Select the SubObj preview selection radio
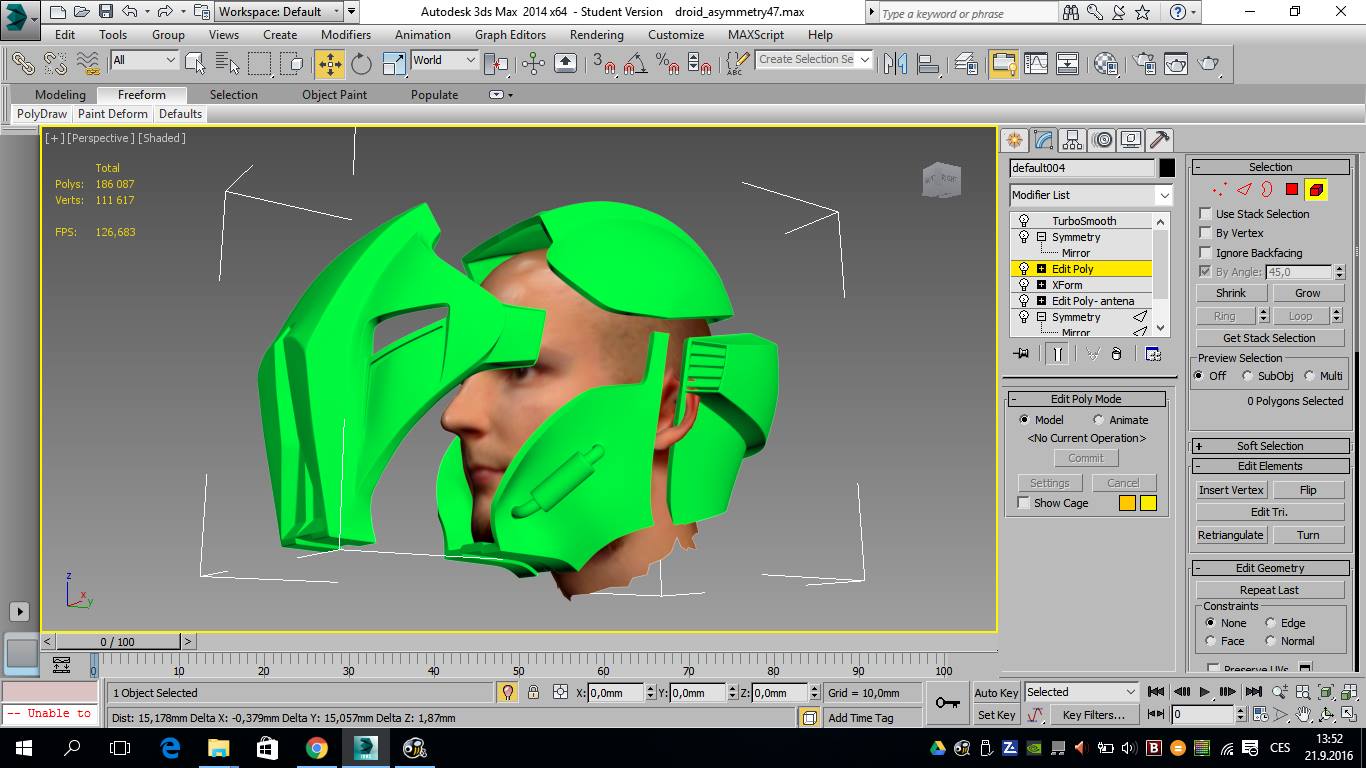 tap(1247, 376)
